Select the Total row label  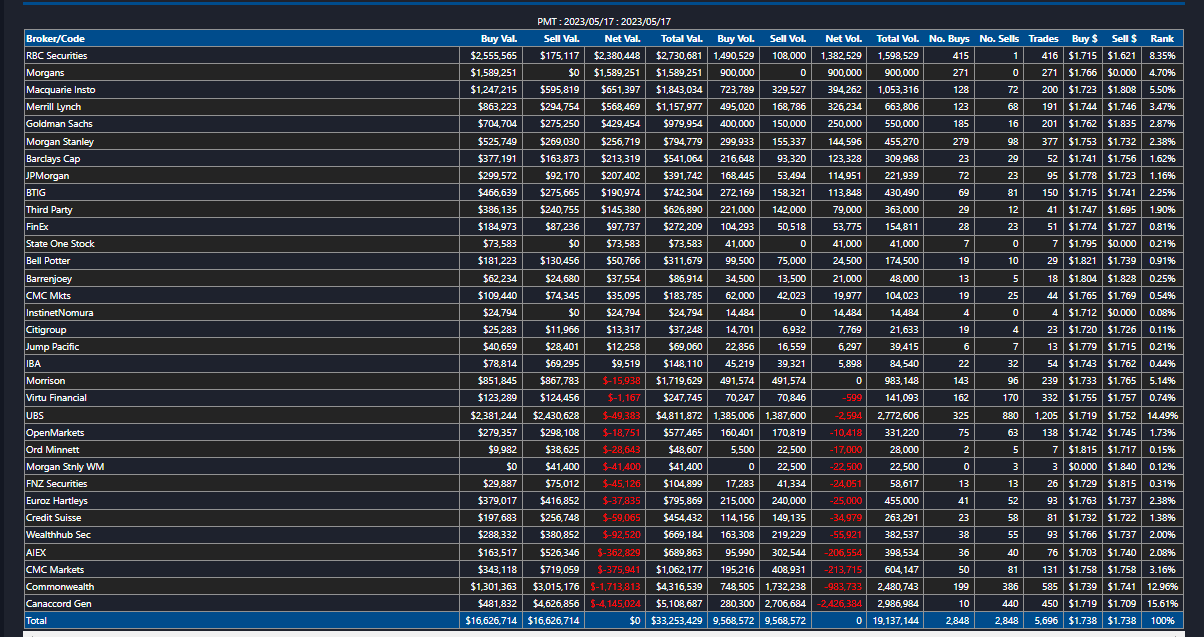point(37,621)
